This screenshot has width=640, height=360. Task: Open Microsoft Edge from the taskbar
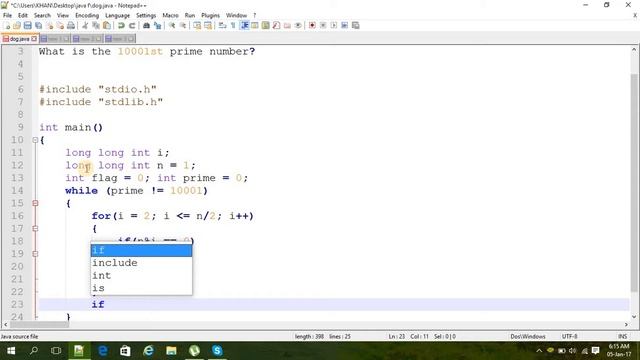tap(102, 351)
